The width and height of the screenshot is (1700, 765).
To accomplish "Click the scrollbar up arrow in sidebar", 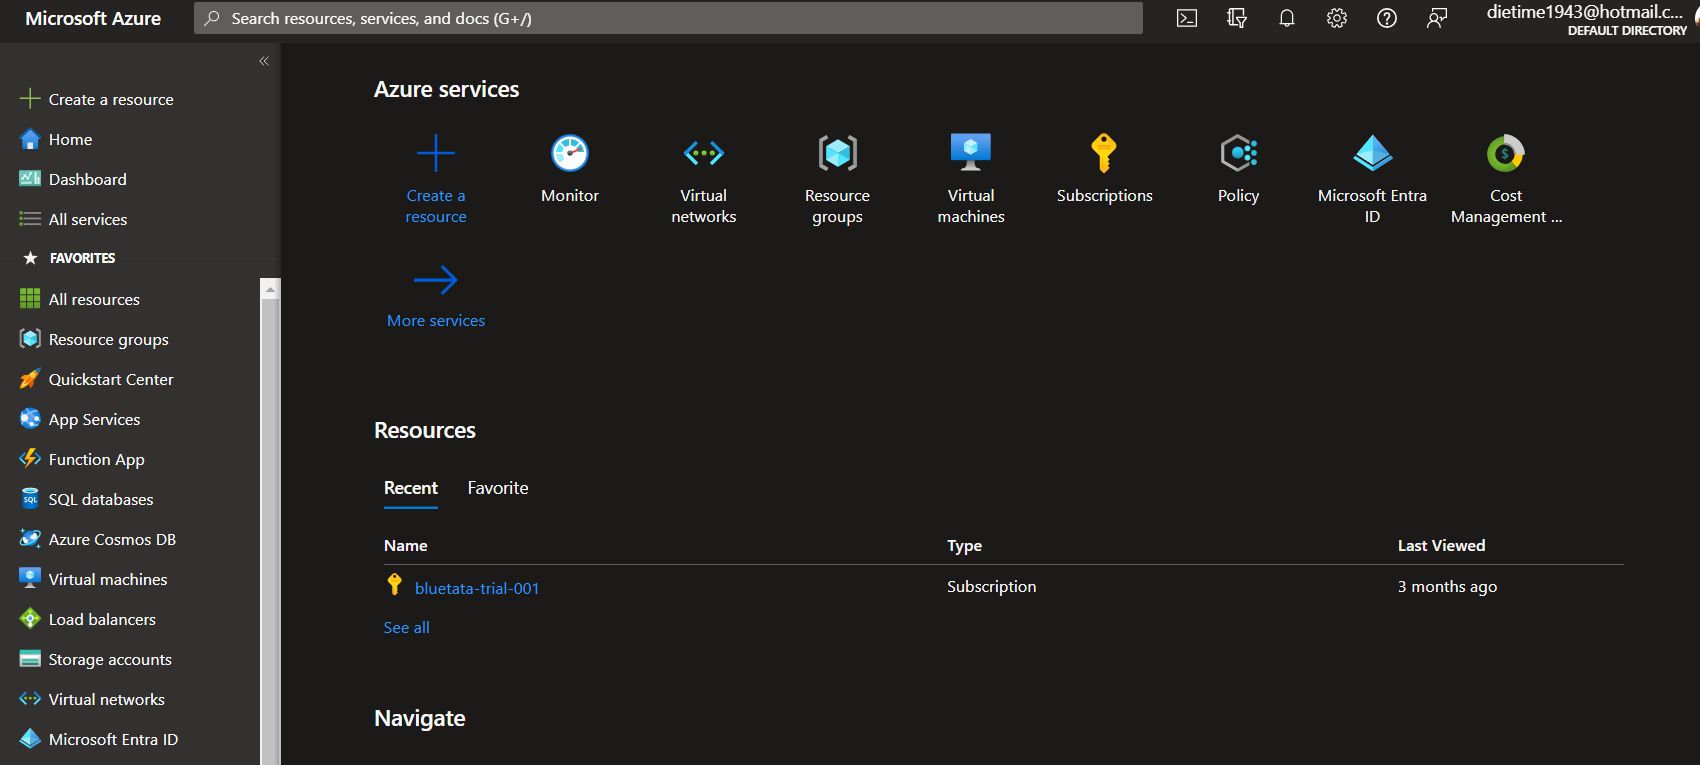I will [270, 288].
